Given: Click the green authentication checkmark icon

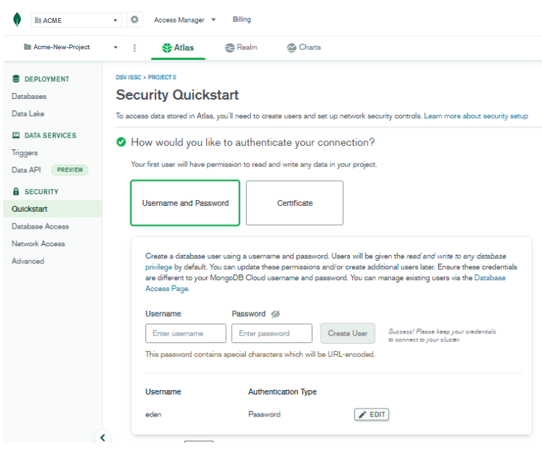Looking at the screenshot, I should [x=121, y=142].
